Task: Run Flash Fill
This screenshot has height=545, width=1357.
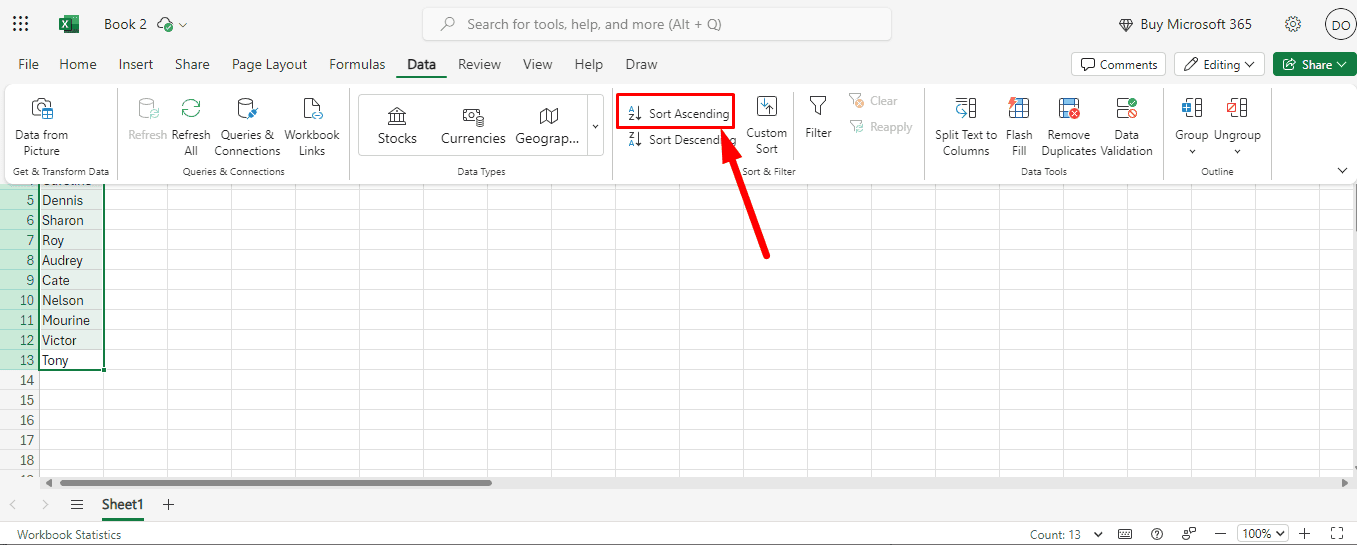Action: click(1019, 127)
